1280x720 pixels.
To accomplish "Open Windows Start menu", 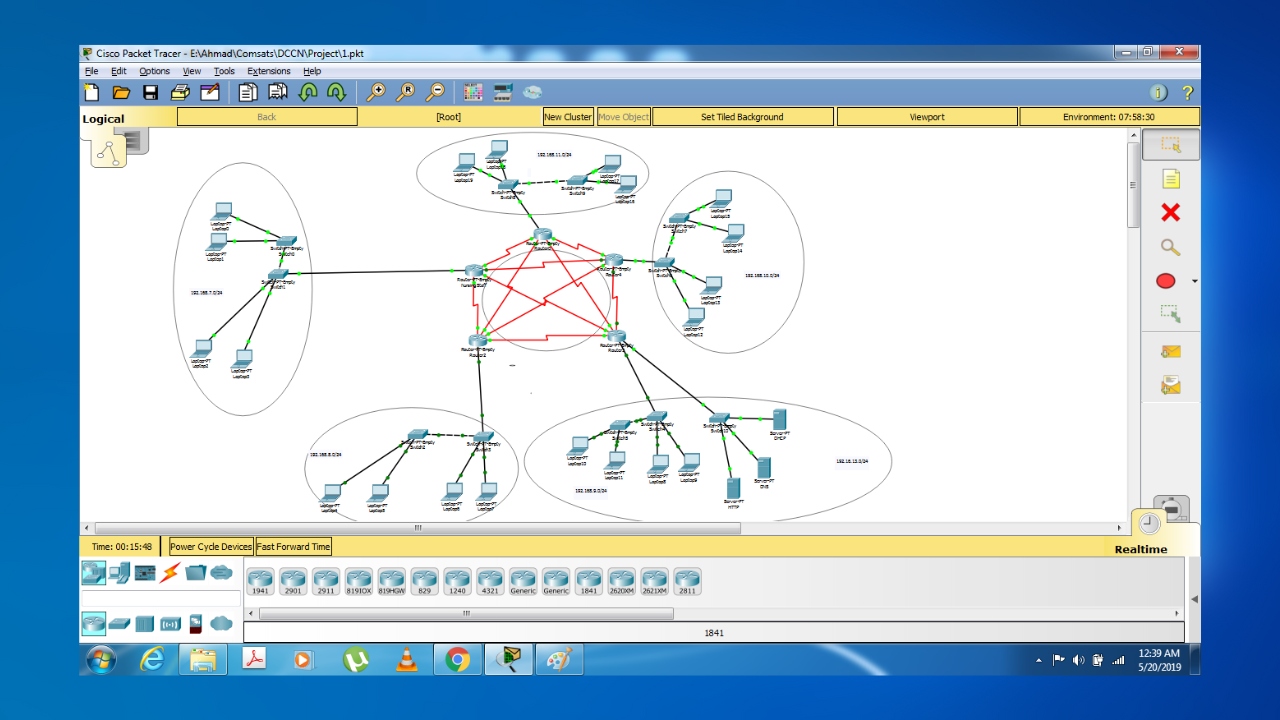I will [101, 659].
